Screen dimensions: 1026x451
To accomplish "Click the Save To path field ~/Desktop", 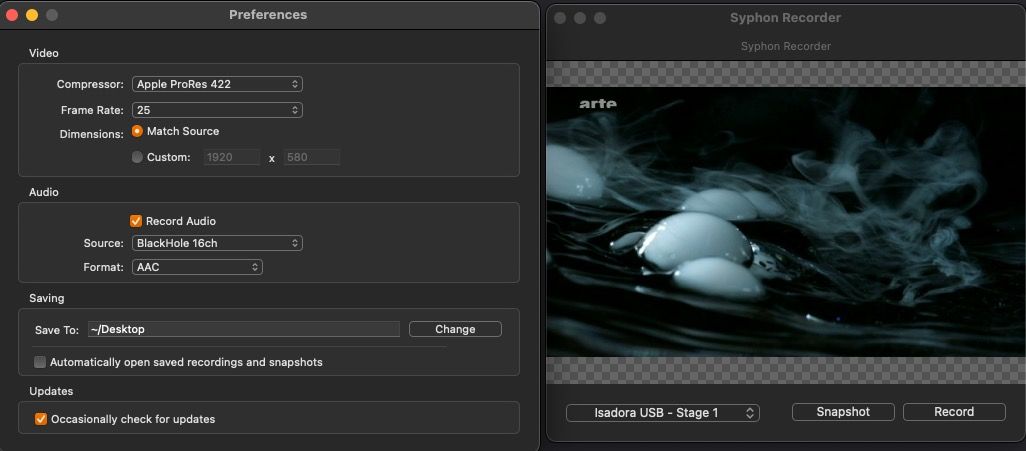I will 243,329.
